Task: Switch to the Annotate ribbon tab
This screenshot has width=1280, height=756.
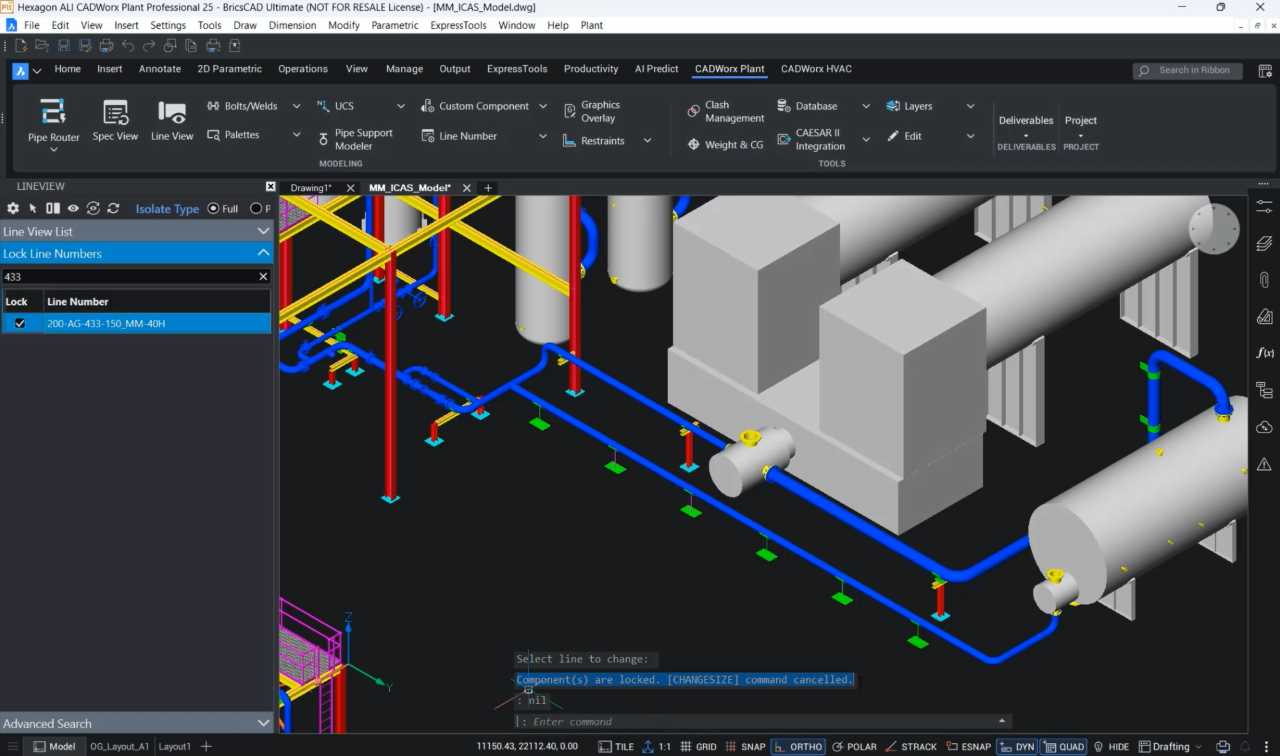Action: point(160,69)
